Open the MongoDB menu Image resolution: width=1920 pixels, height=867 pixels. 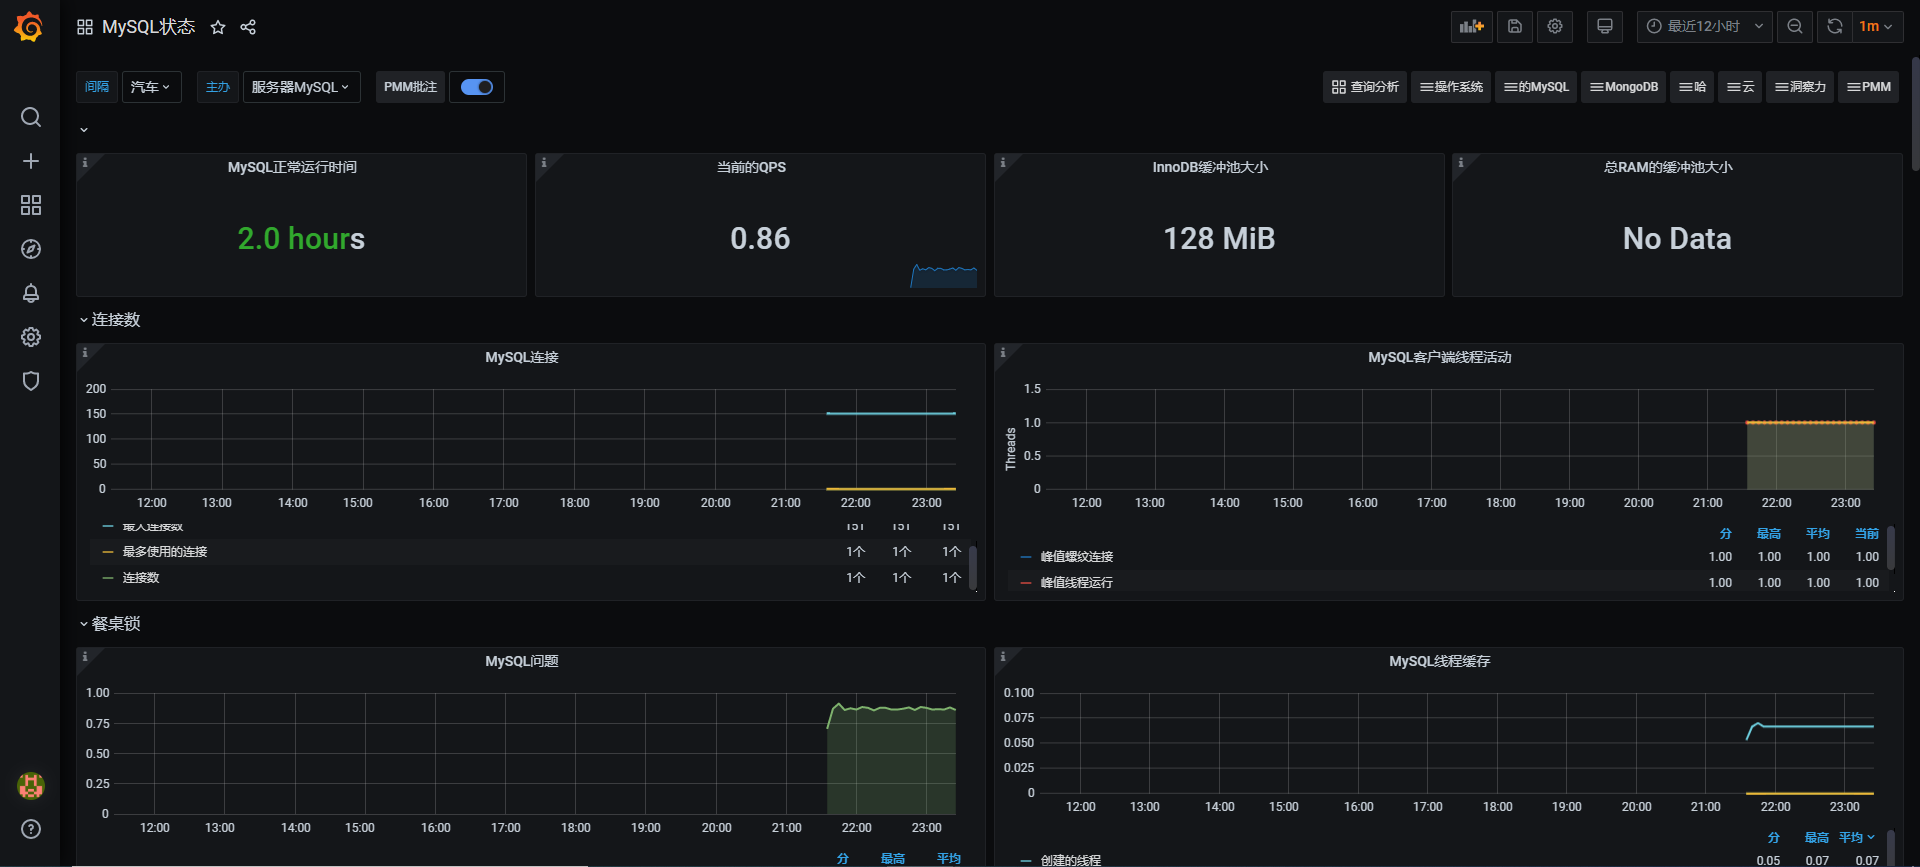coord(1624,87)
